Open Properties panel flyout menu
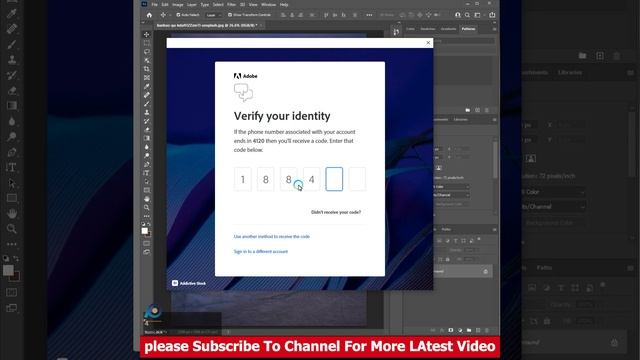Screen dimensions: 640x360 [494, 120]
